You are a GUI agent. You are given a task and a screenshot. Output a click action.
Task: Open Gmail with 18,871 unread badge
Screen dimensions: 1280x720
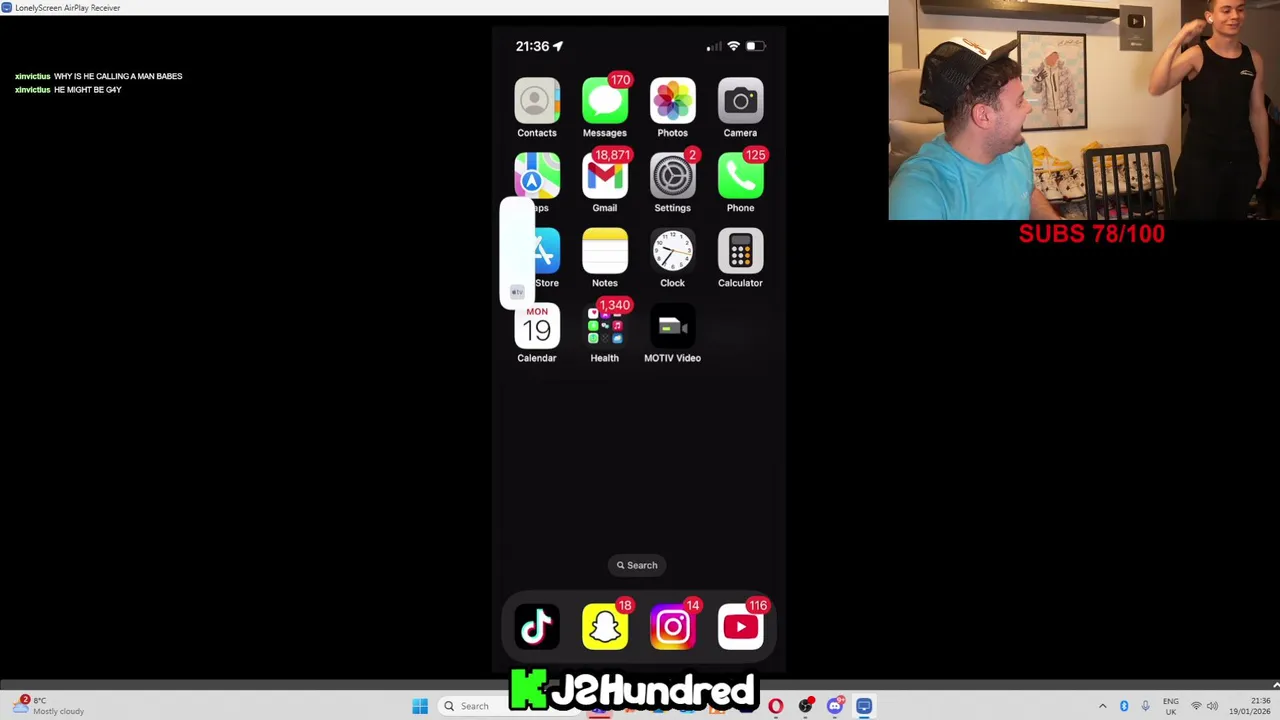pyautogui.click(x=605, y=176)
